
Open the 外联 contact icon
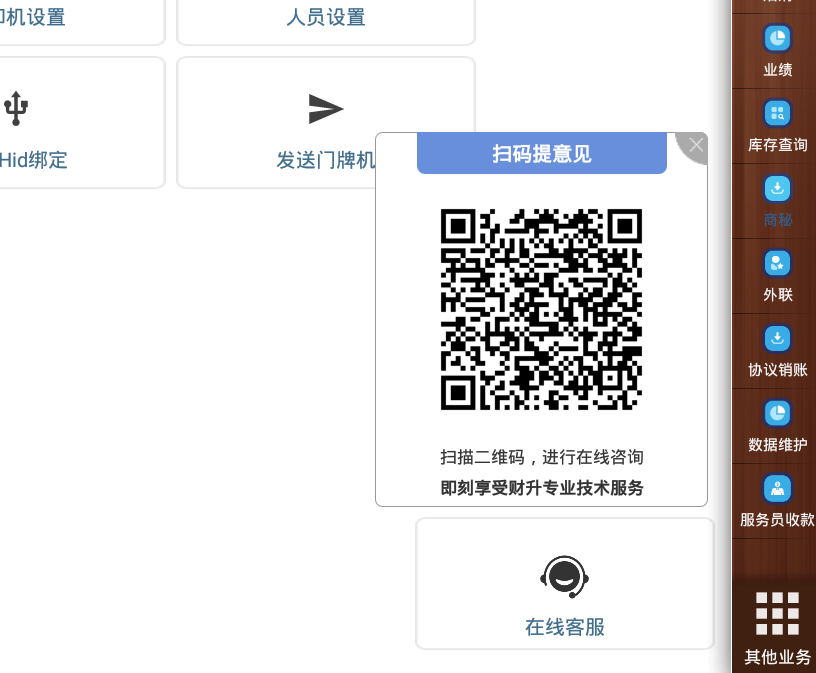click(x=777, y=263)
